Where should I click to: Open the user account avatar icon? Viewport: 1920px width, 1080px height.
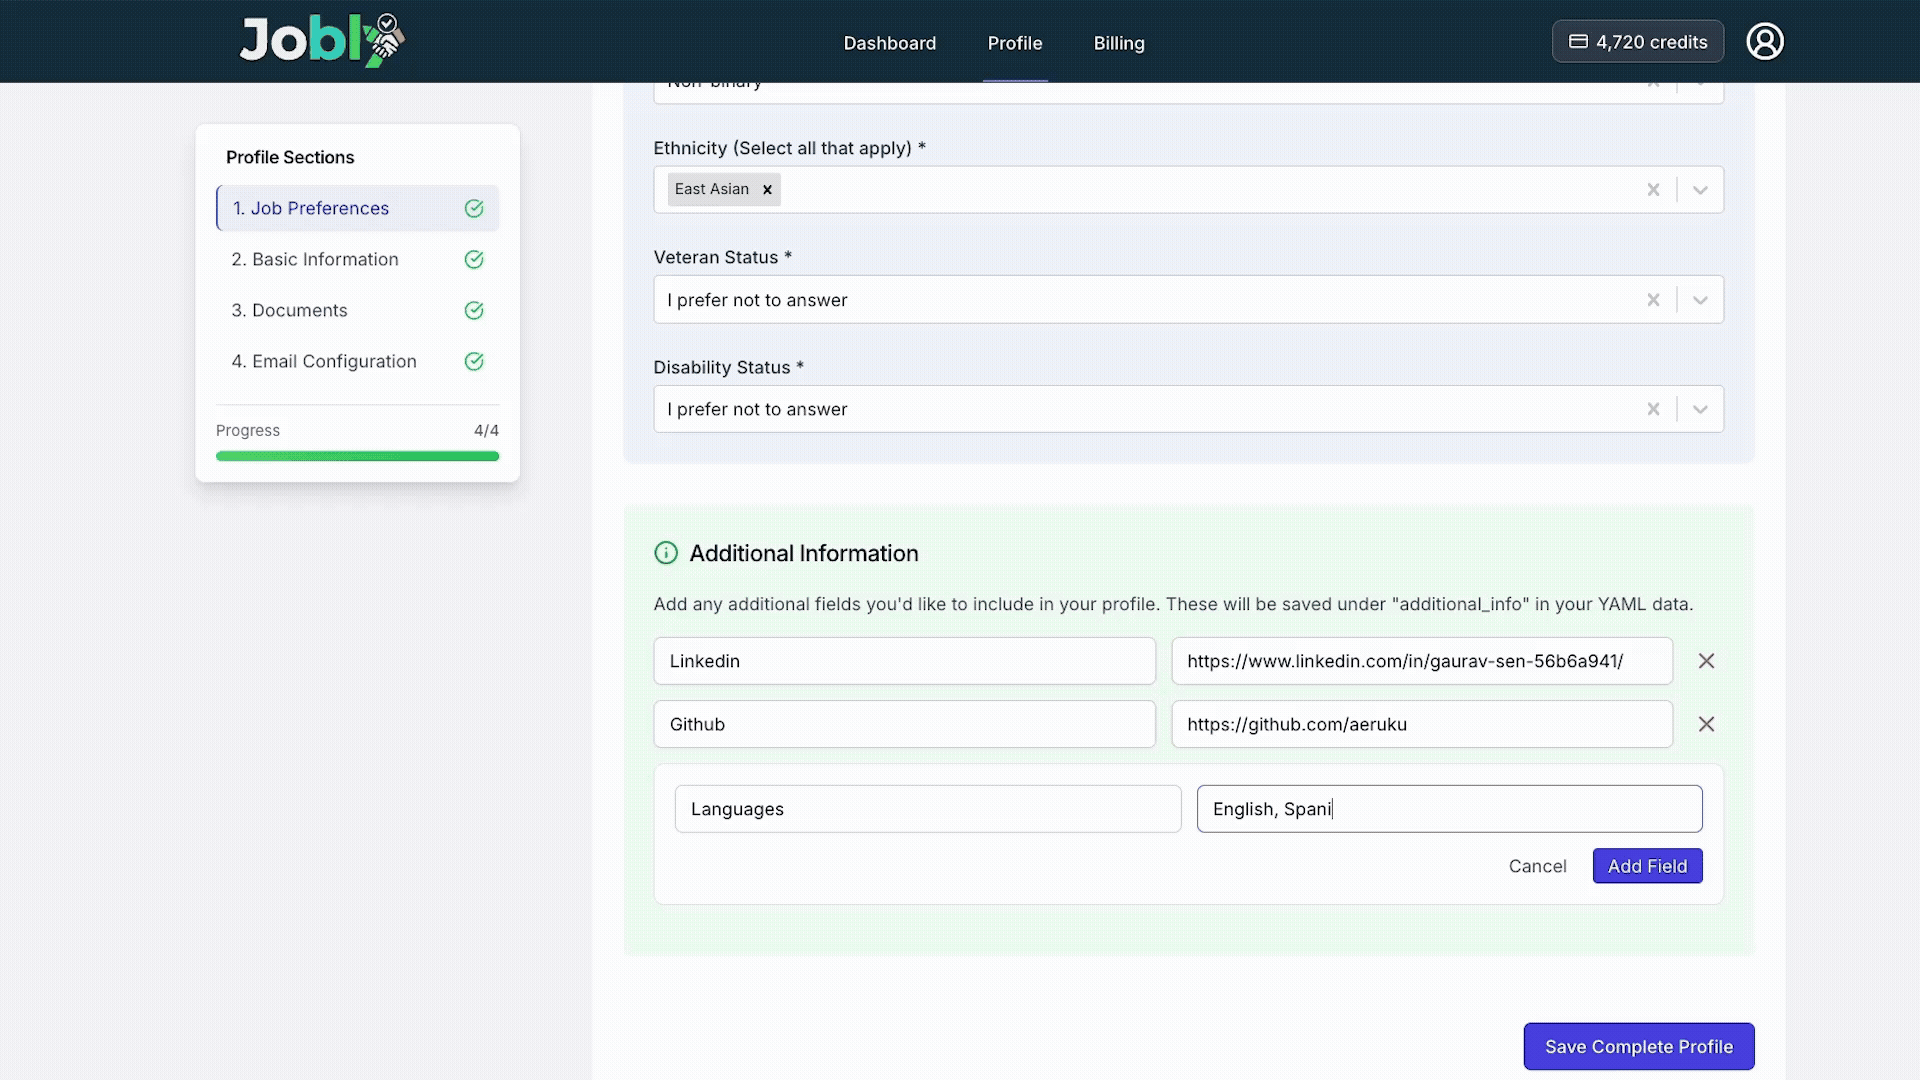(x=1764, y=42)
